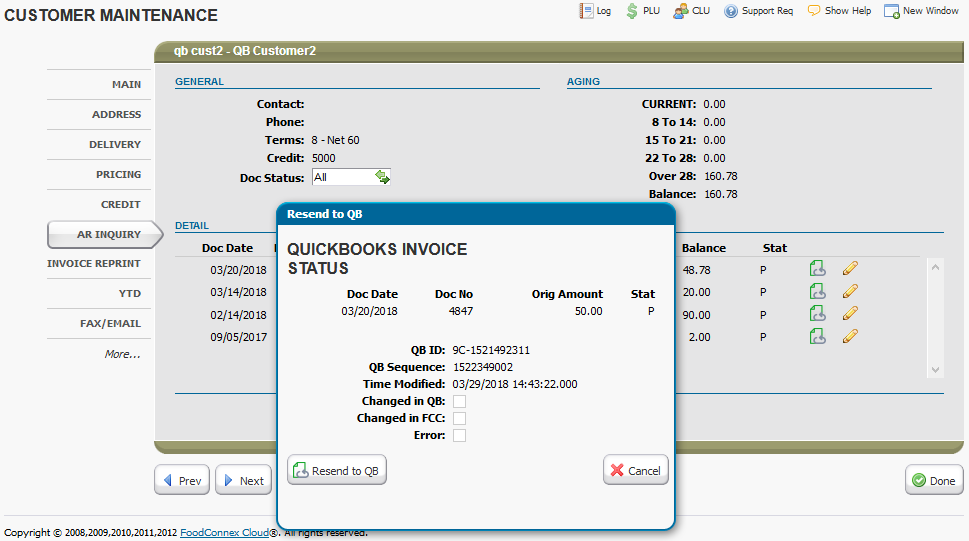The image size is (969, 541).
Task: Click the Resend to QB button
Action: [x=337, y=471]
